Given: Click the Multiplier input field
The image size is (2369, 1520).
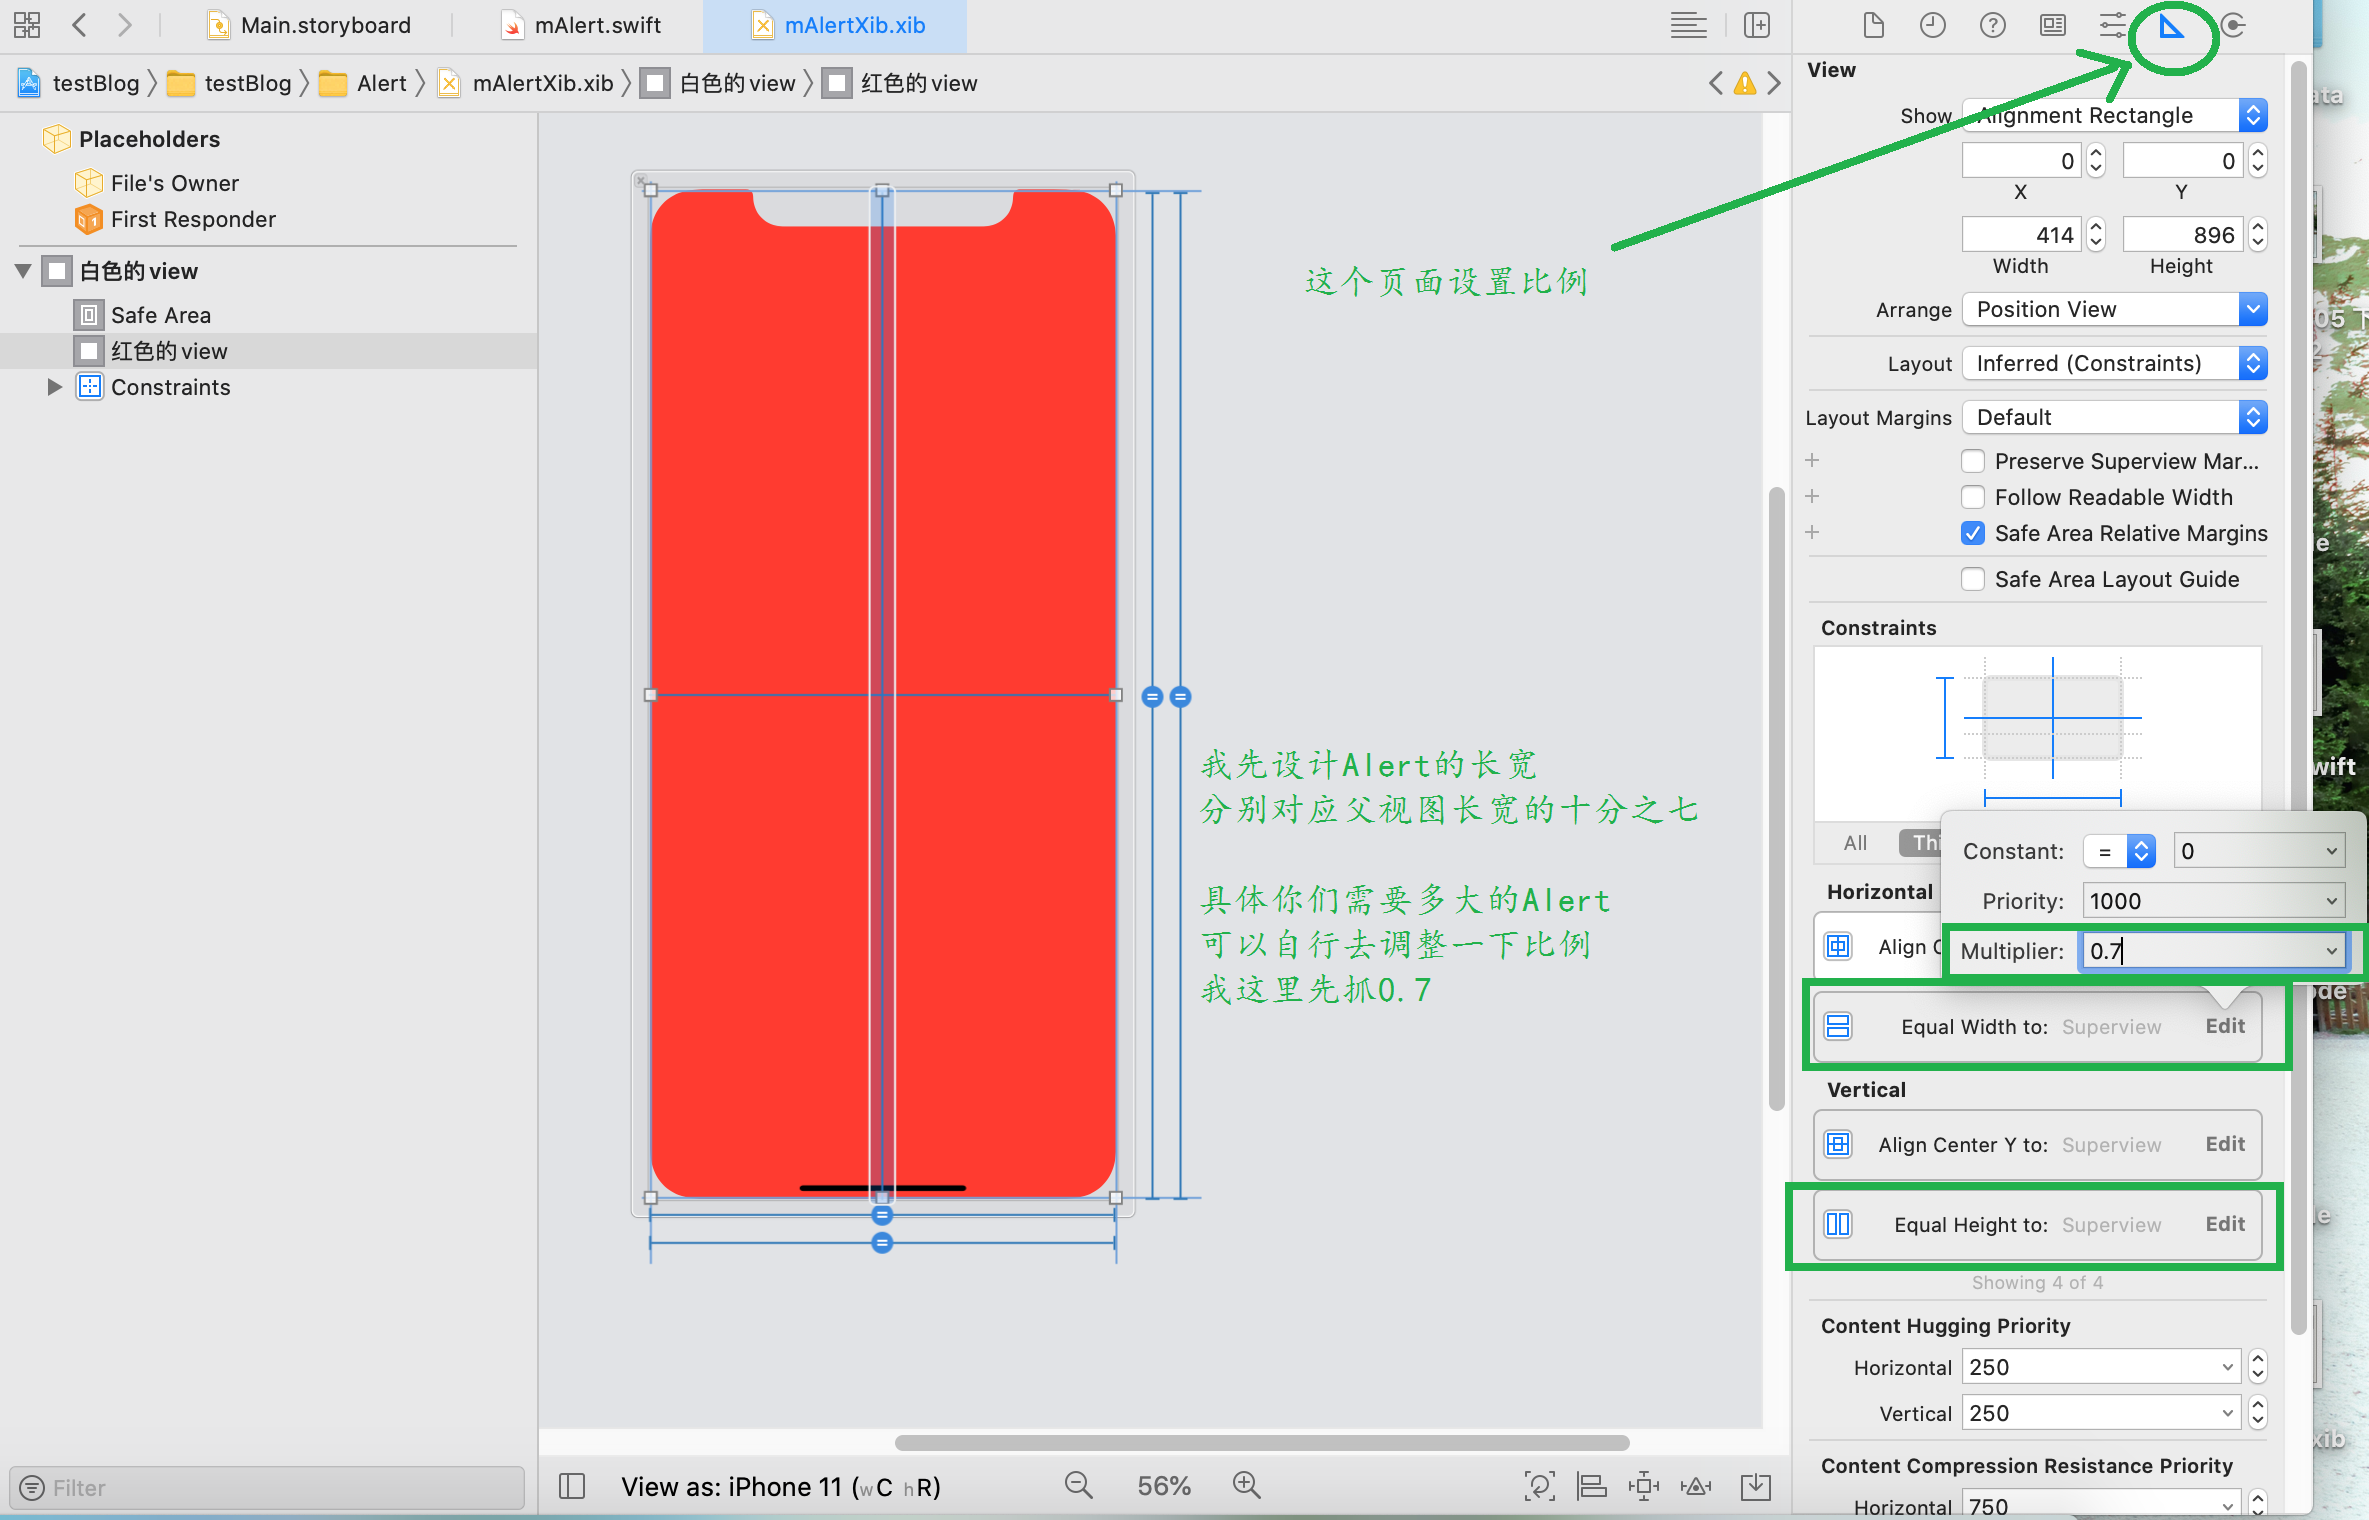Looking at the screenshot, I should tap(2210, 950).
